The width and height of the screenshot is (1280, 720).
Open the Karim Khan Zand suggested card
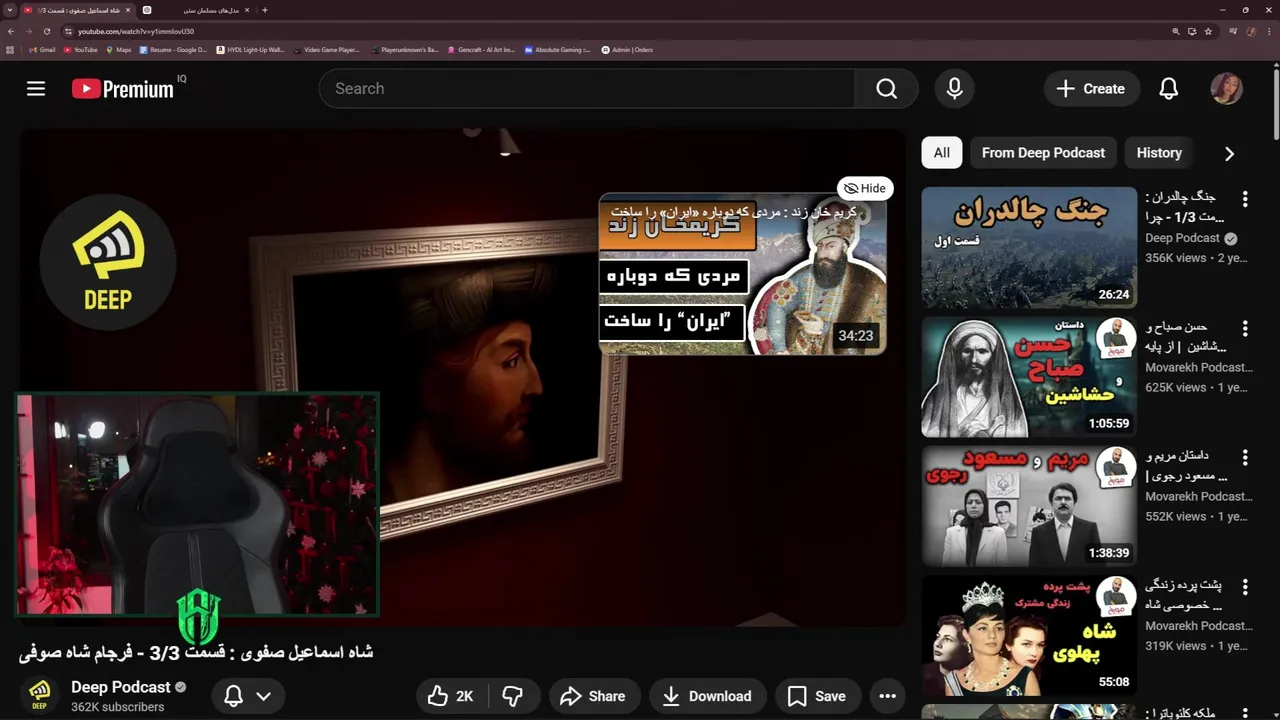[742, 274]
